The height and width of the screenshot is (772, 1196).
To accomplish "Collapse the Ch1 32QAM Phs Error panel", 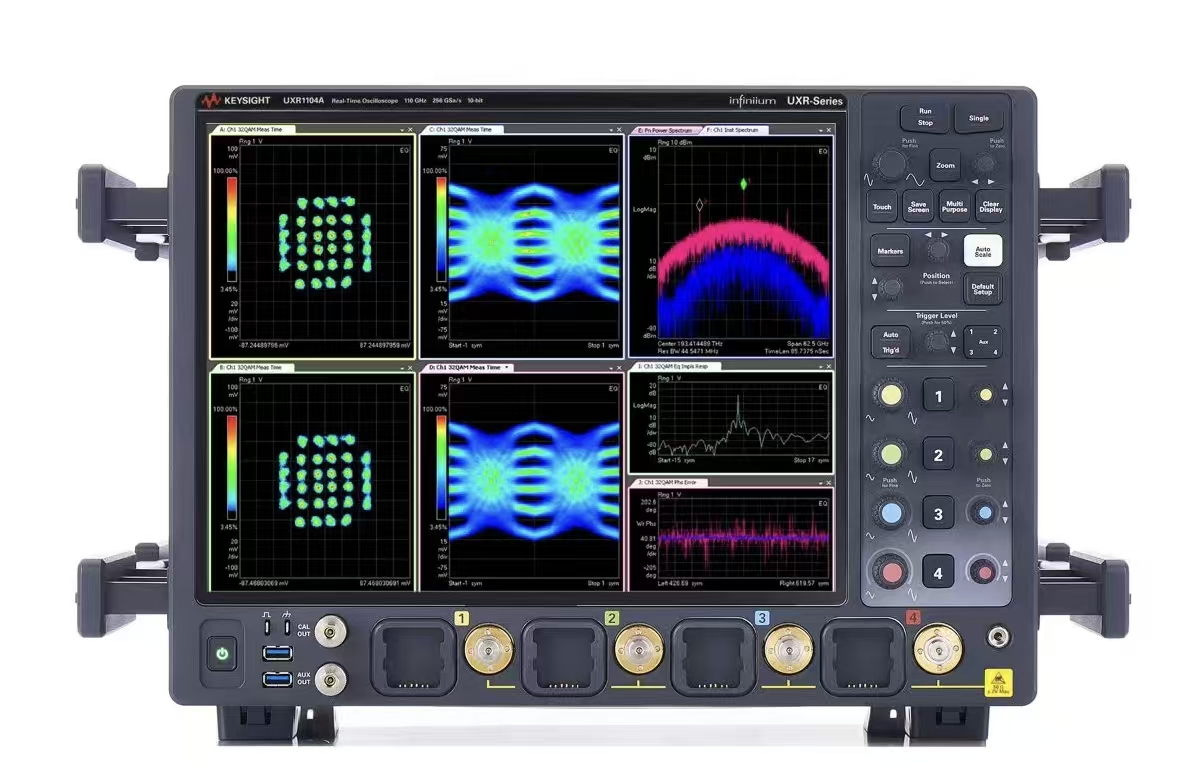I will [819, 482].
